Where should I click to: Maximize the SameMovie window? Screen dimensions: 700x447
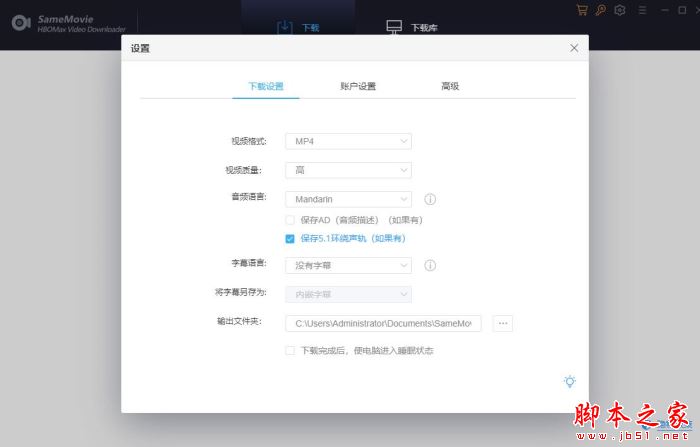[x=682, y=10]
